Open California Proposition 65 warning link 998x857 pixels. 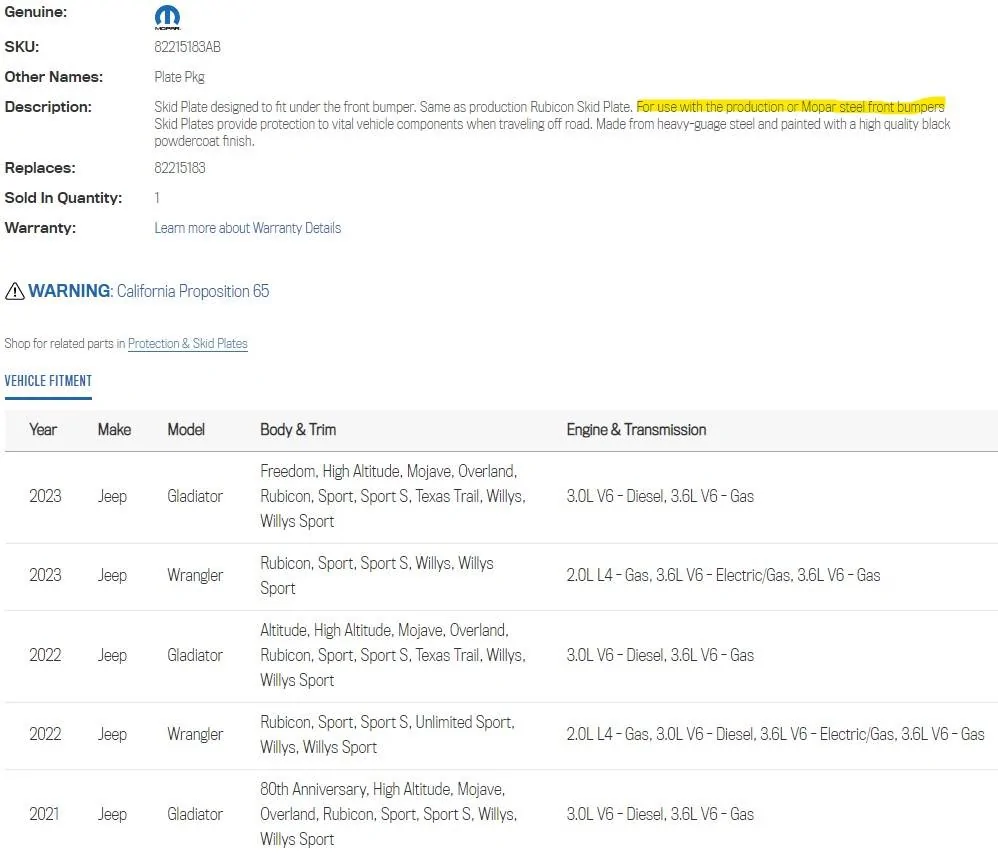point(193,291)
